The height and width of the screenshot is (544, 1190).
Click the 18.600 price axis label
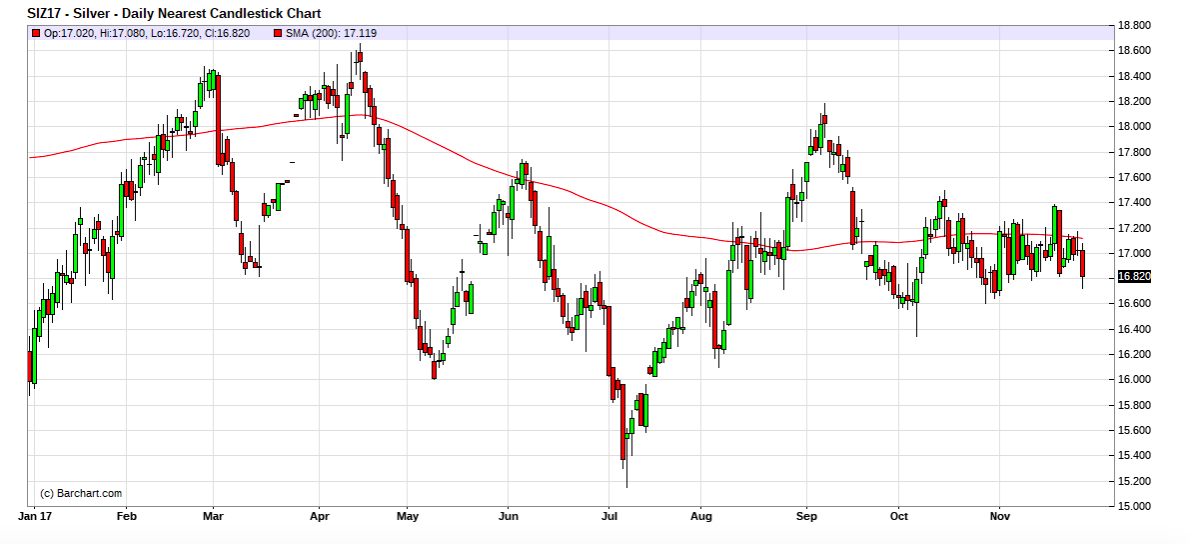(1135, 51)
